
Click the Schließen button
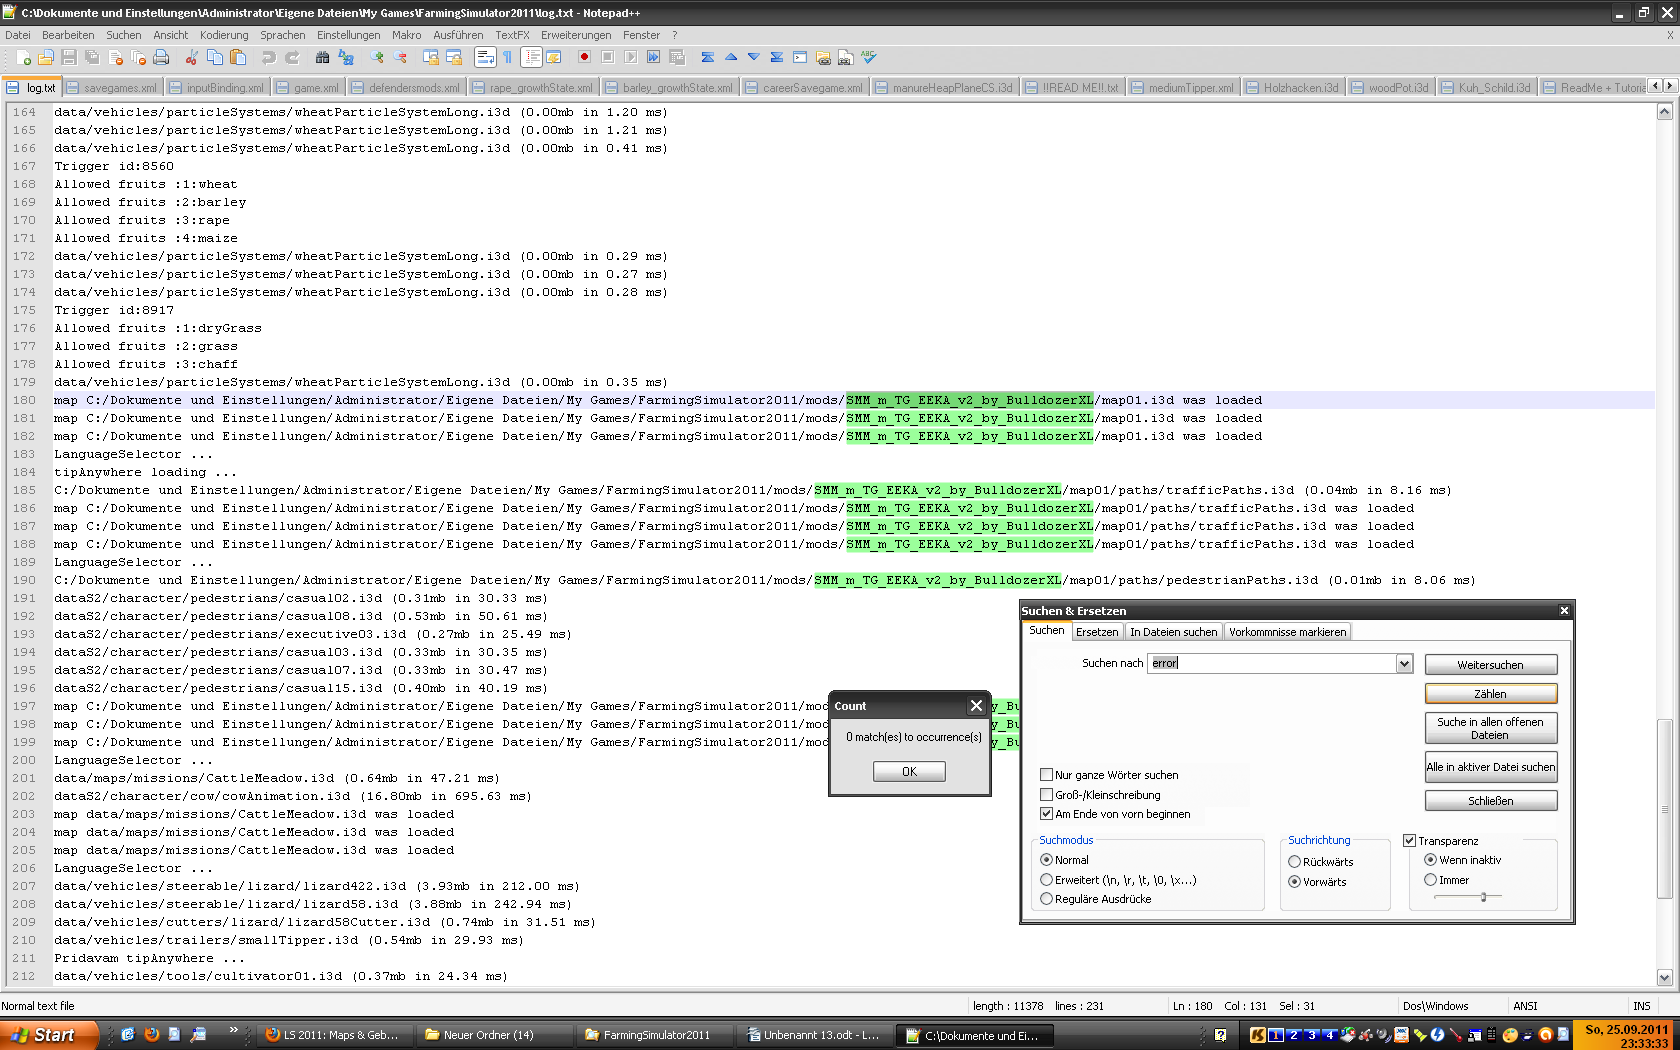click(1490, 801)
